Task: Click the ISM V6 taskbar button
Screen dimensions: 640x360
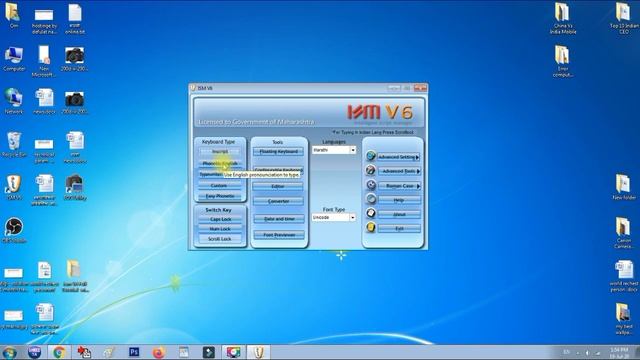Action: click(x=258, y=352)
